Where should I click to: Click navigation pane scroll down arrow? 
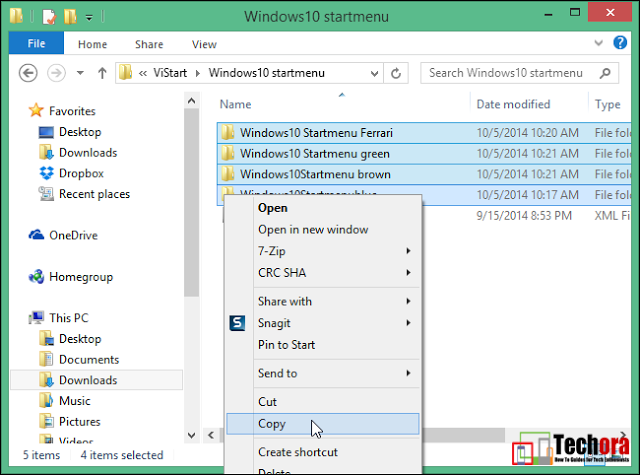191,435
